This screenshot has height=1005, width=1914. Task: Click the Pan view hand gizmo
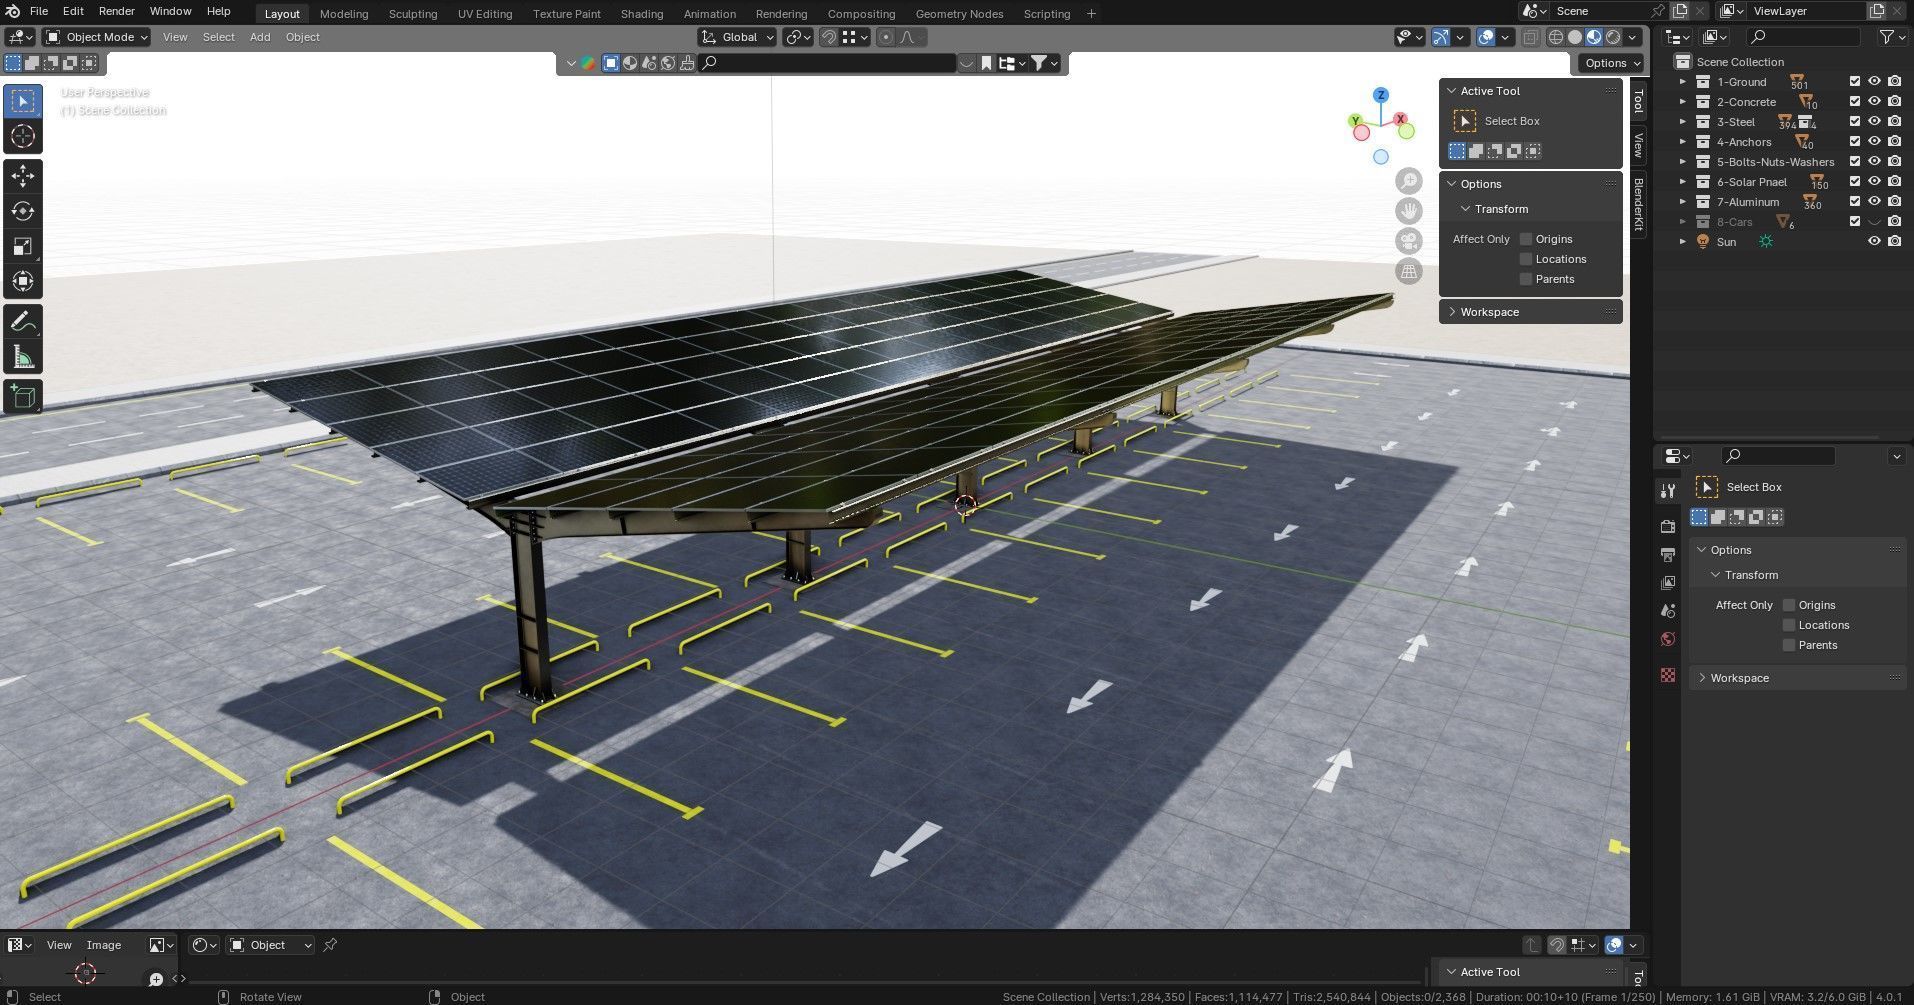[x=1409, y=211]
